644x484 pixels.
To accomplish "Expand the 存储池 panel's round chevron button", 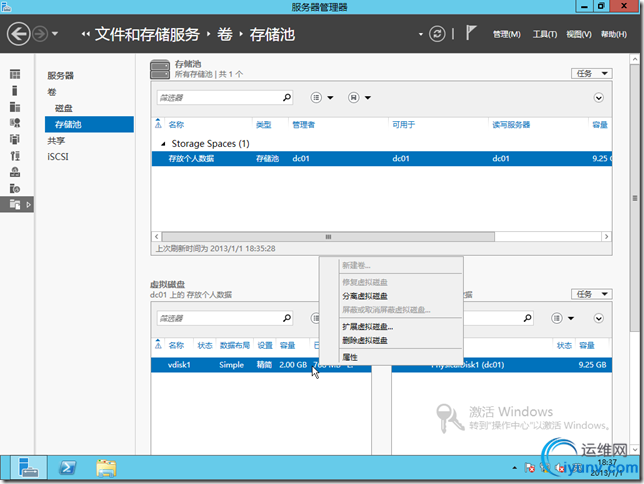I will pyautogui.click(x=599, y=98).
